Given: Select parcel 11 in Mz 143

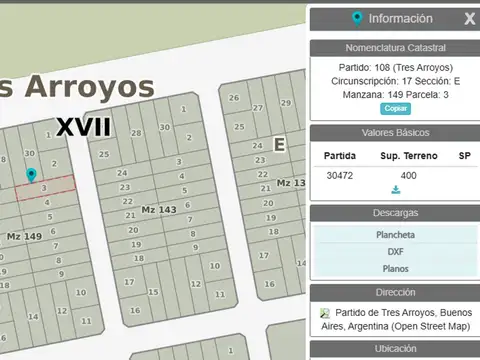Looking at the screenshot, I should (x=220, y=294).
